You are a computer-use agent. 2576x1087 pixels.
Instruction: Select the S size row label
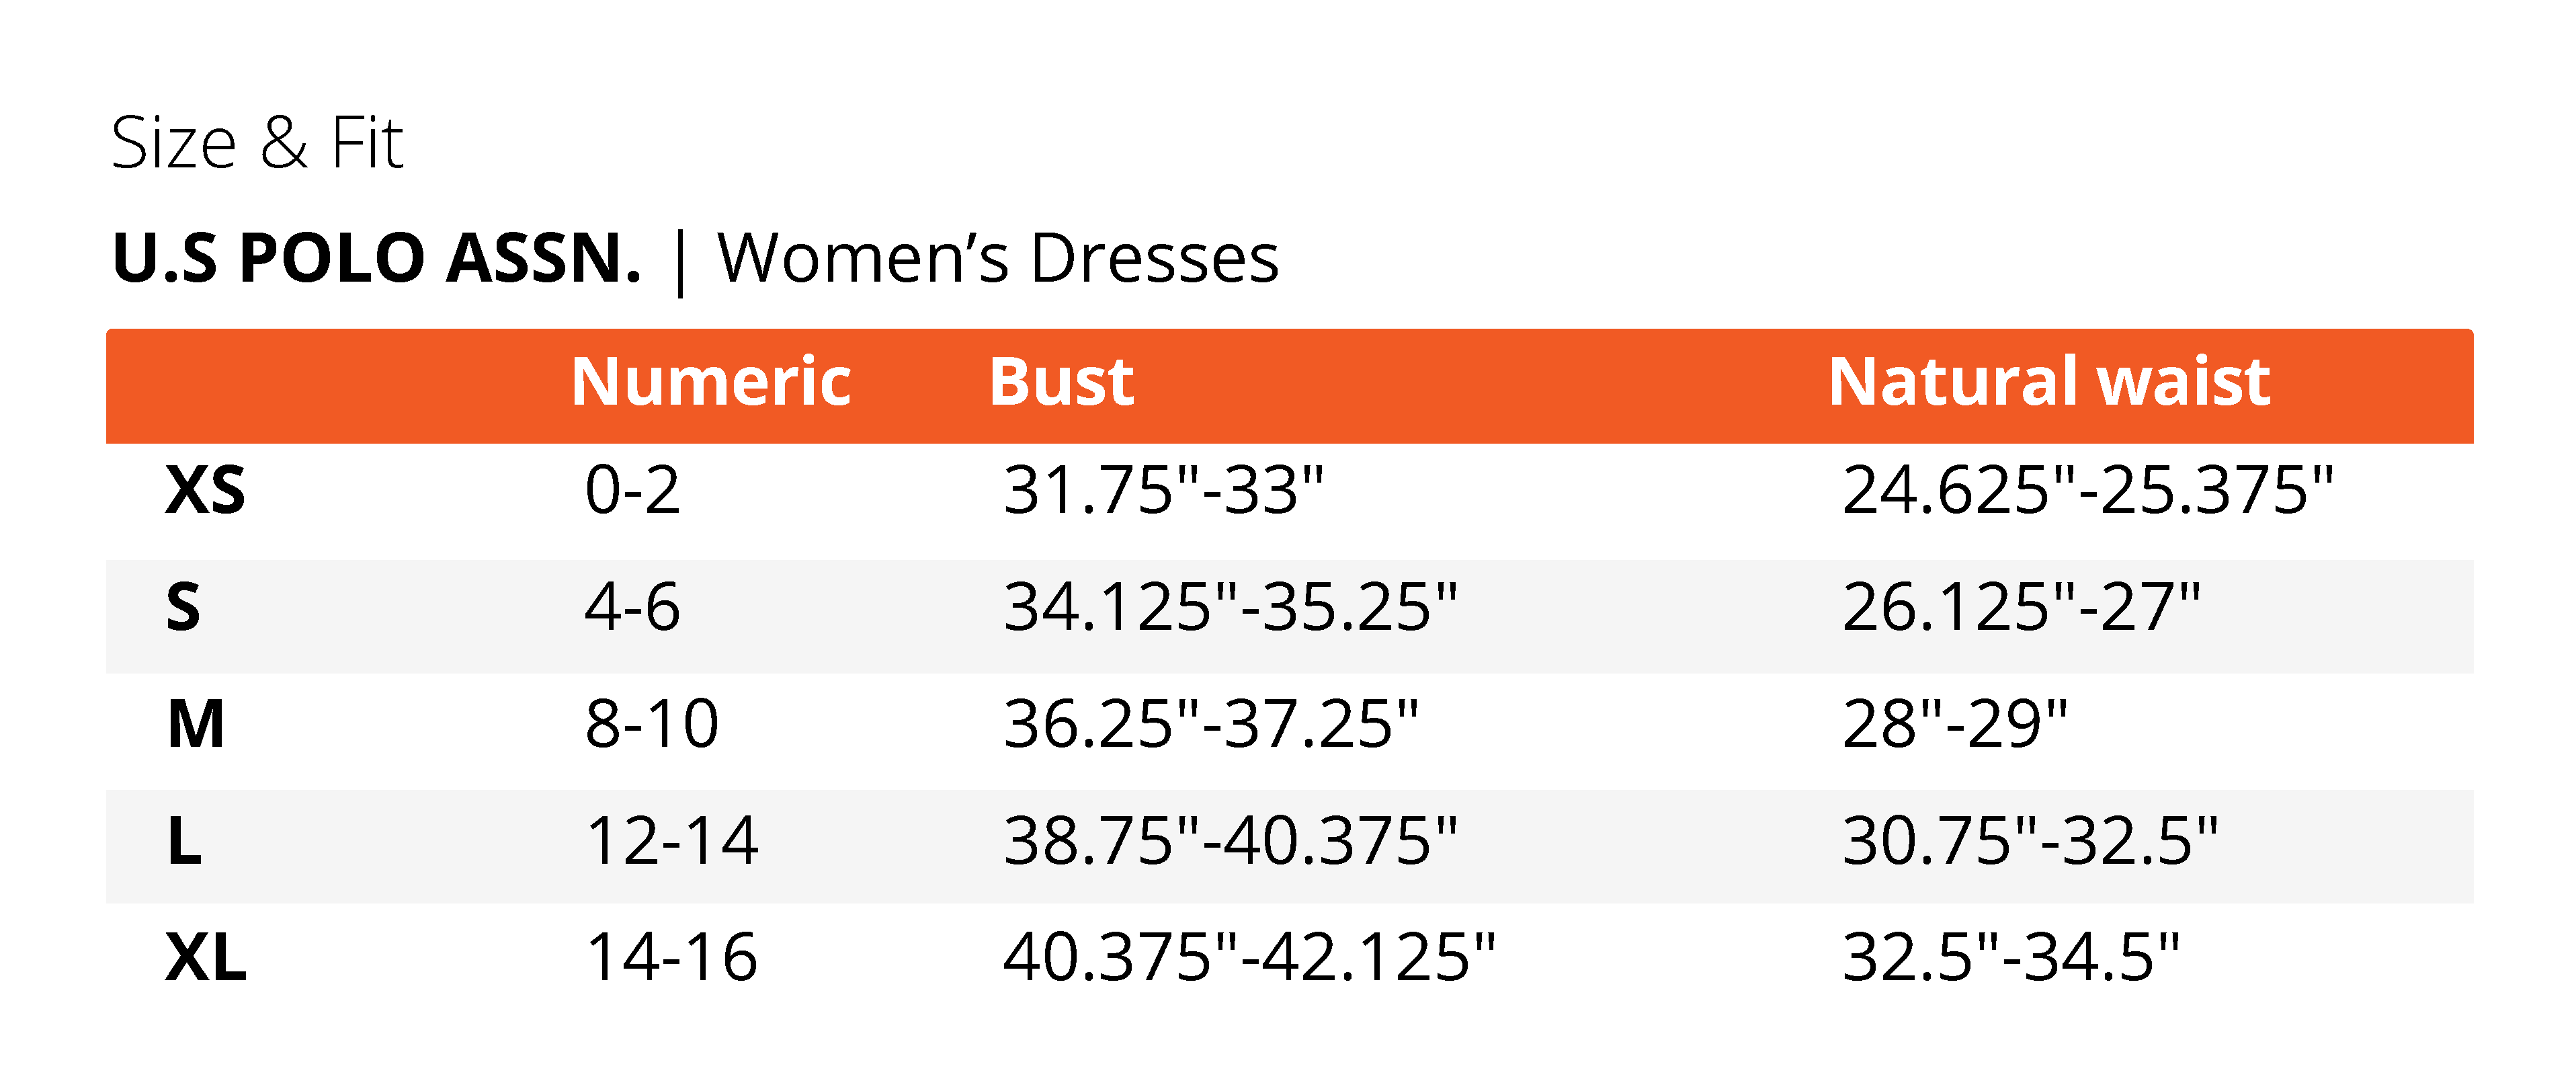(183, 607)
